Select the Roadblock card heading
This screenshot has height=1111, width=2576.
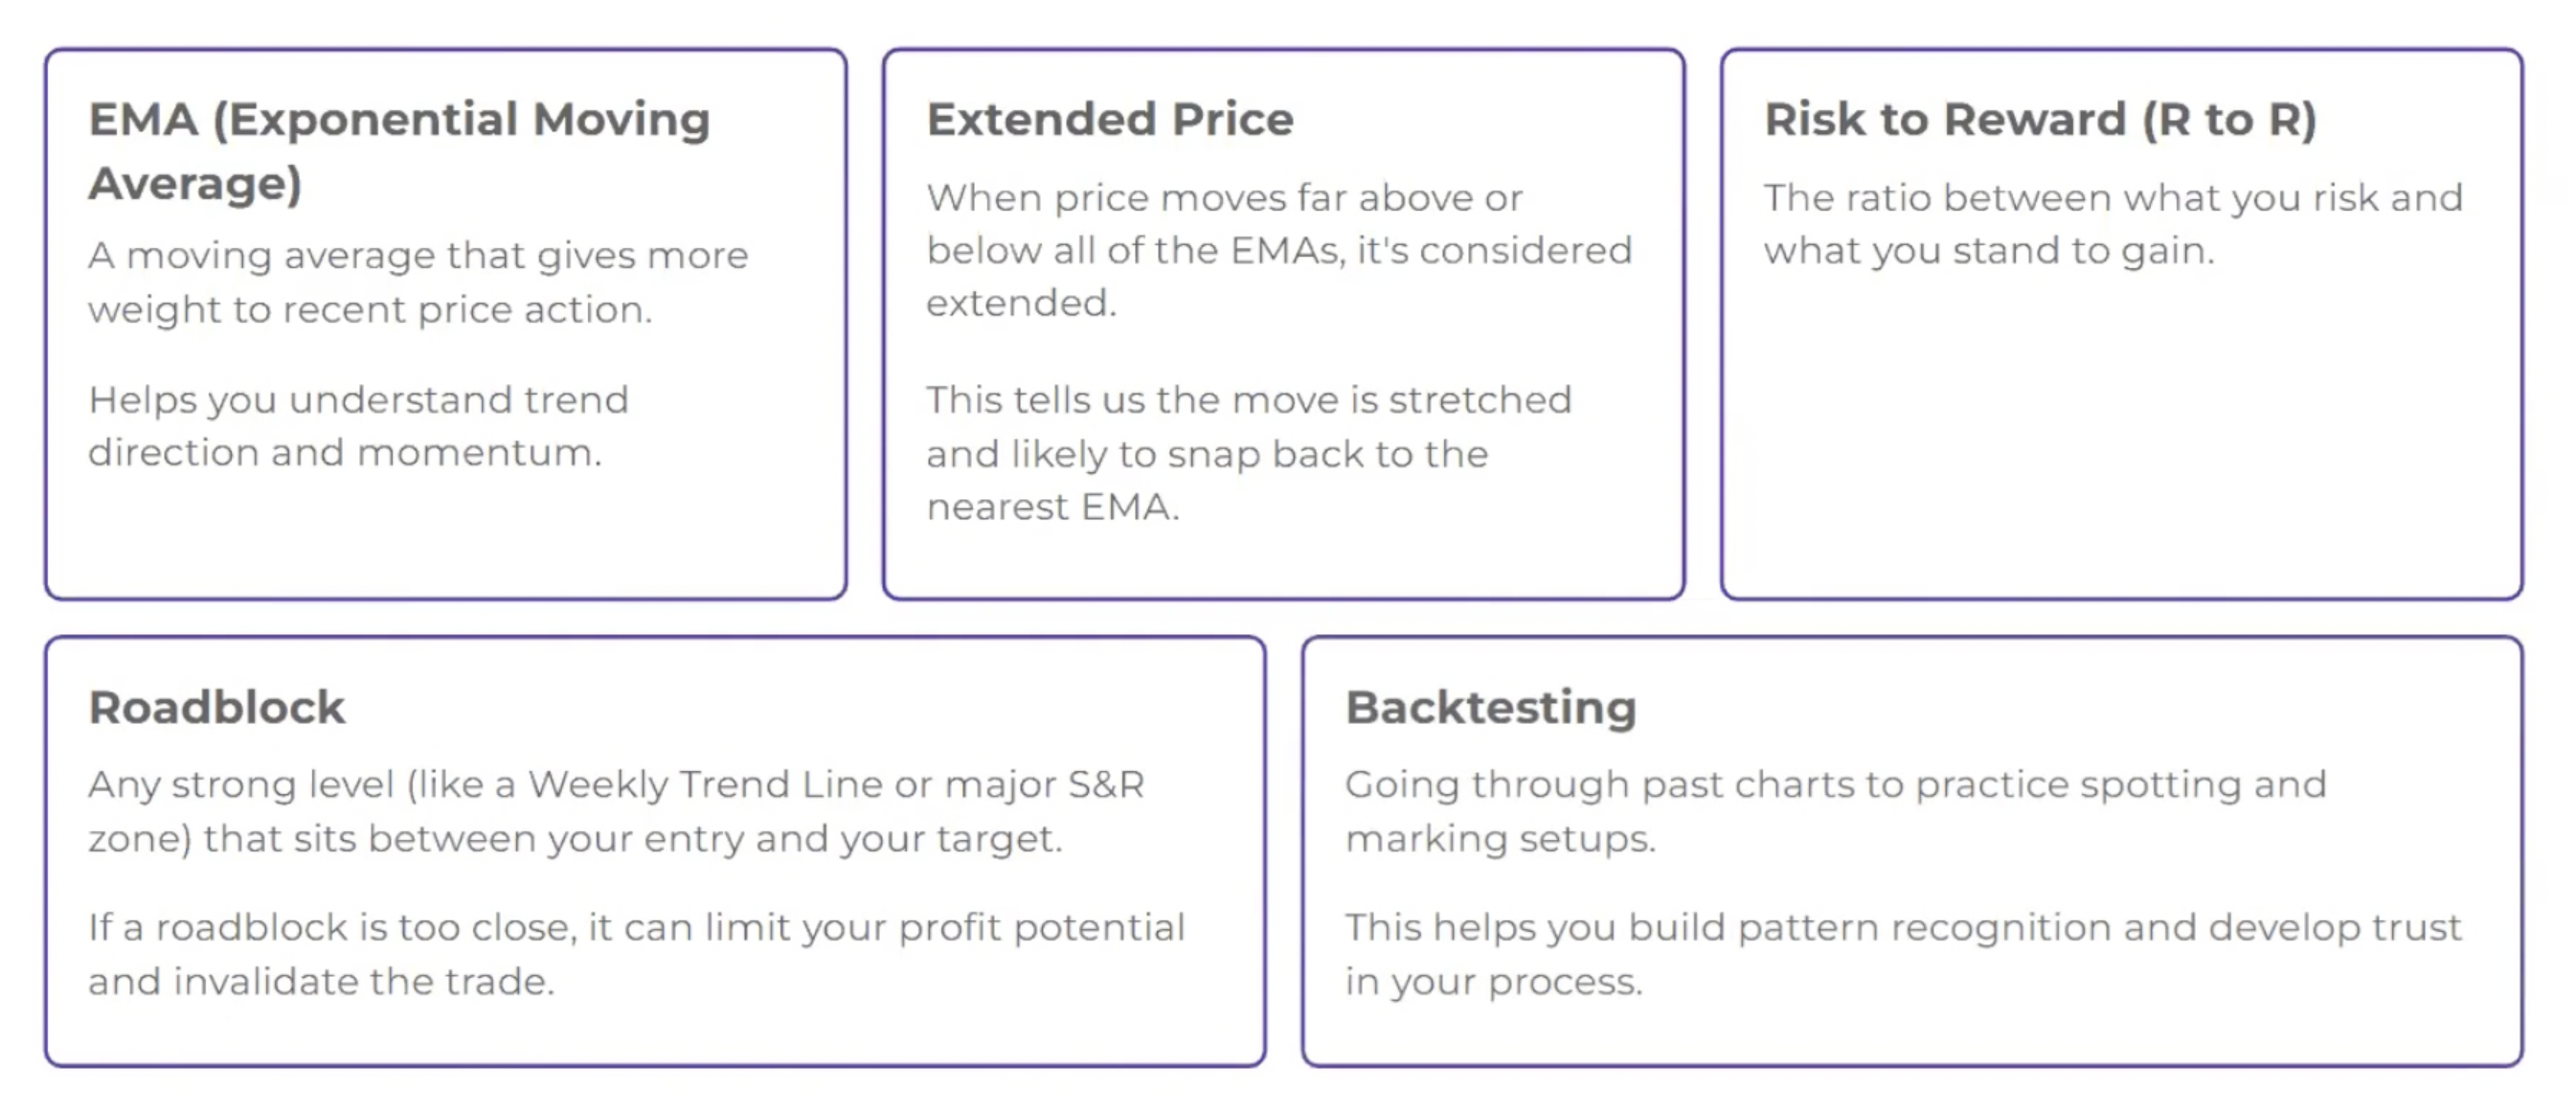point(216,707)
